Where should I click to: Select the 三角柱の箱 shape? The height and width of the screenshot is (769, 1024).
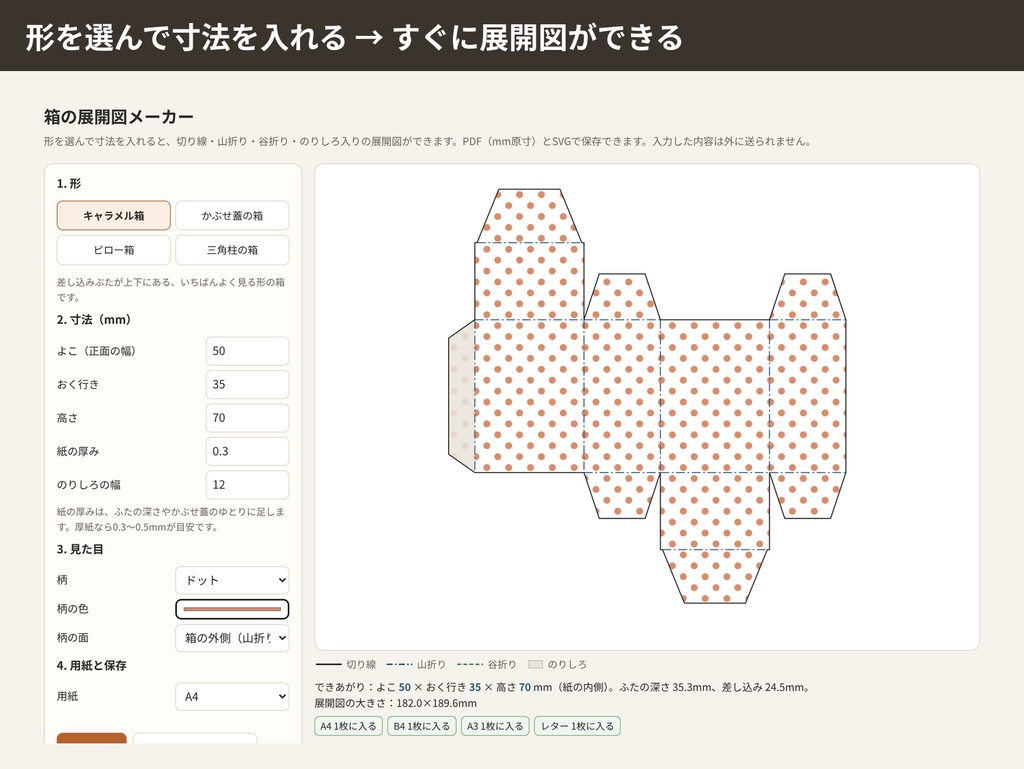pyautogui.click(x=232, y=250)
